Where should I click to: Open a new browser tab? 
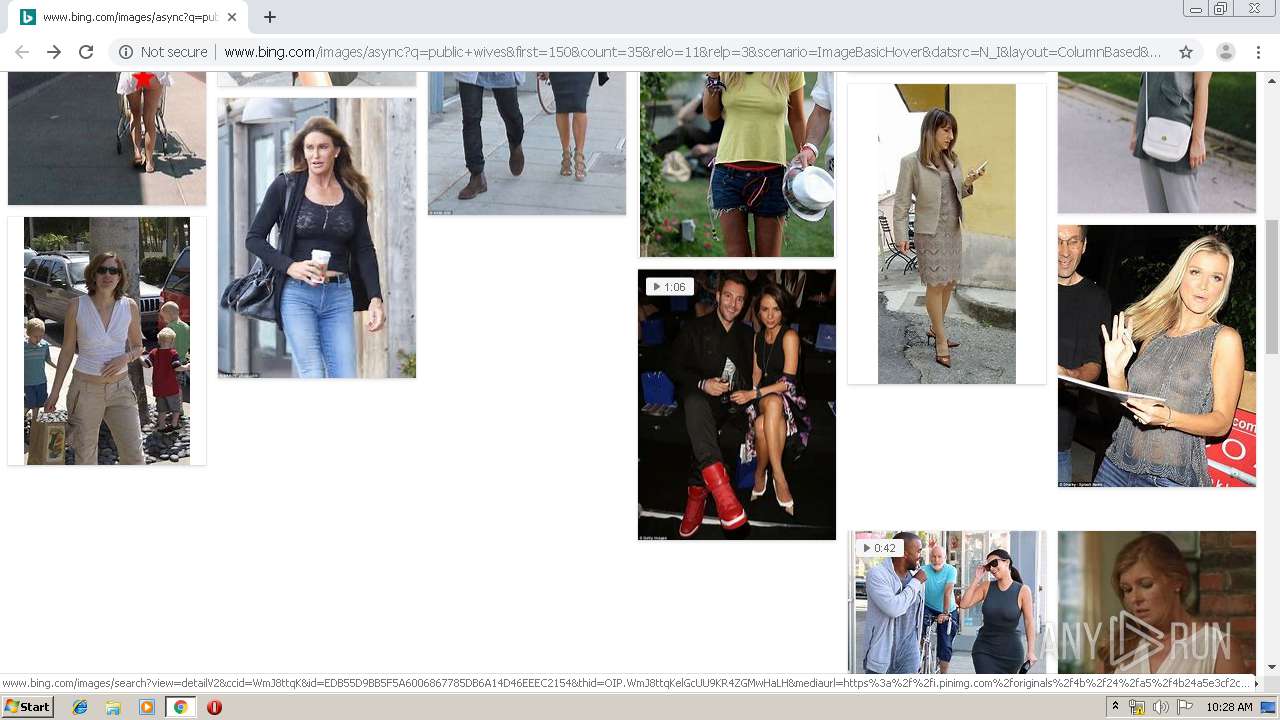(x=270, y=17)
